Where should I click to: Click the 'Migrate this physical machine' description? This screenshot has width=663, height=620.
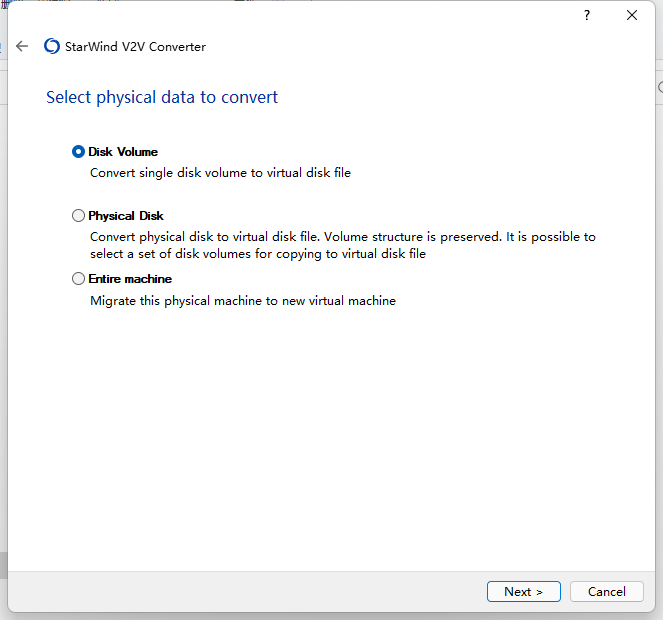coord(243,301)
